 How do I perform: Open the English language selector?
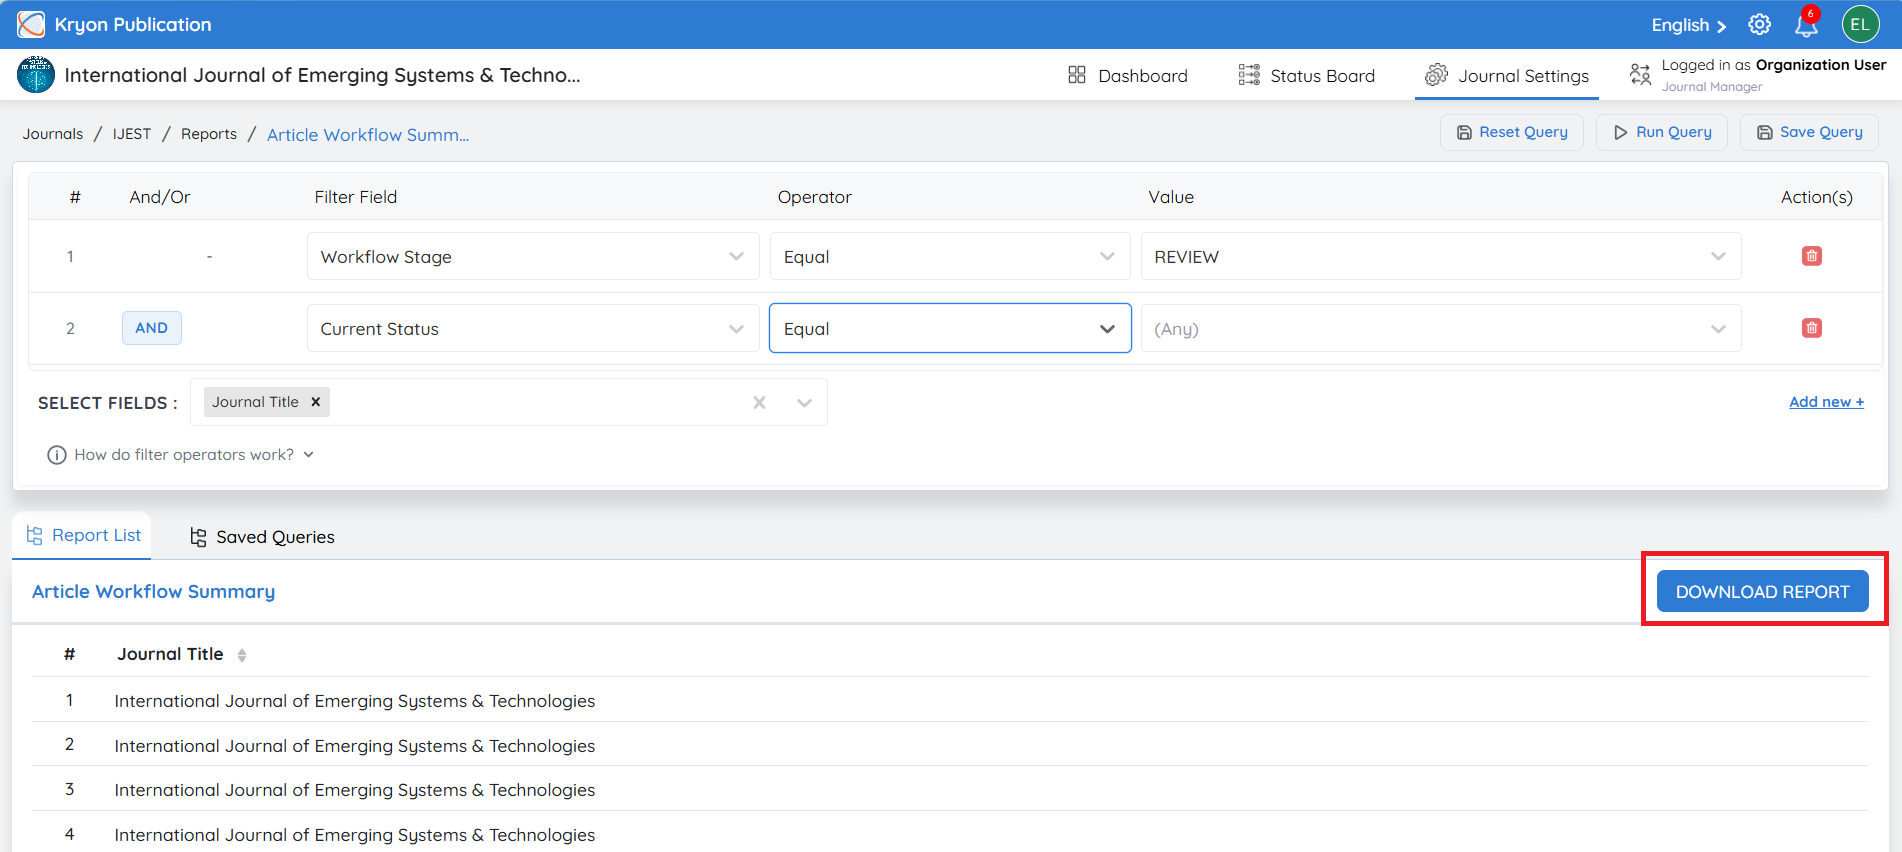(1689, 25)
